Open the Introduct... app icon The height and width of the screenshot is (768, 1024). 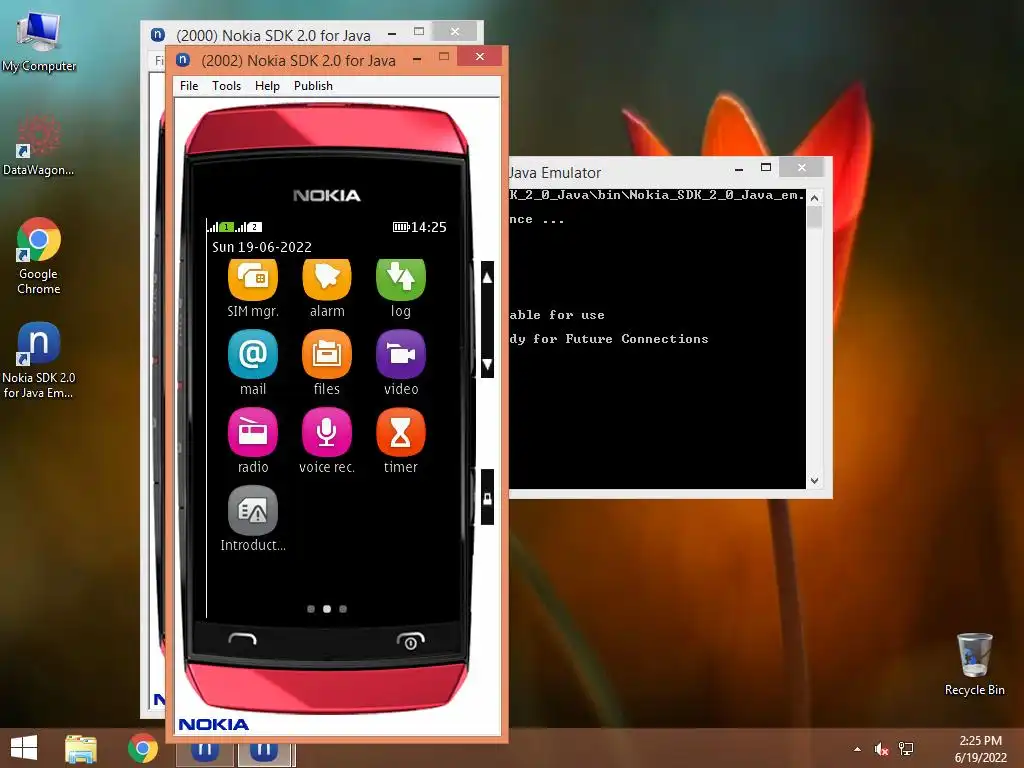[x=253, y=510]
